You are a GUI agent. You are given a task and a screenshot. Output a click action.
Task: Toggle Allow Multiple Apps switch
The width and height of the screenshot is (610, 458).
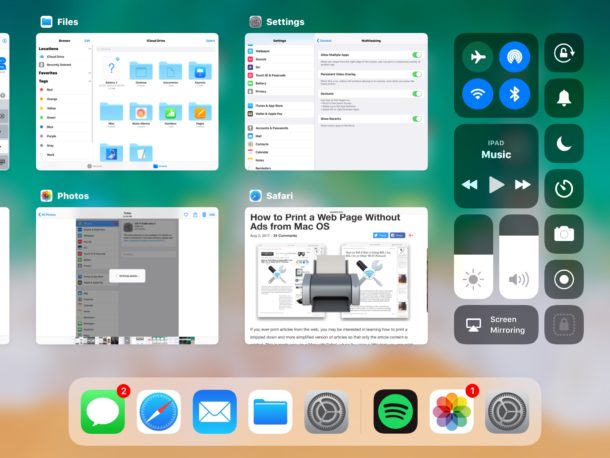(417, 55)
